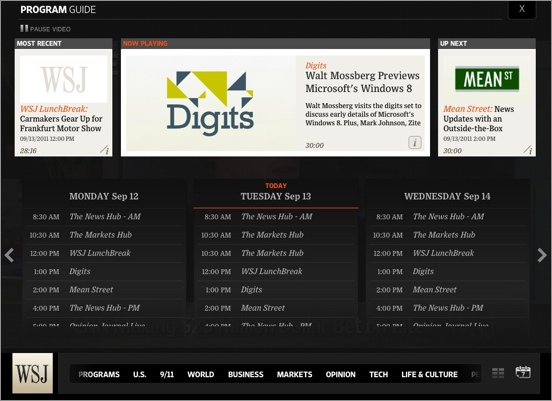Open Wednesday 10:30 AM The Markets Hub
This screenshot has height=401, width=552.
pos(448,235)
